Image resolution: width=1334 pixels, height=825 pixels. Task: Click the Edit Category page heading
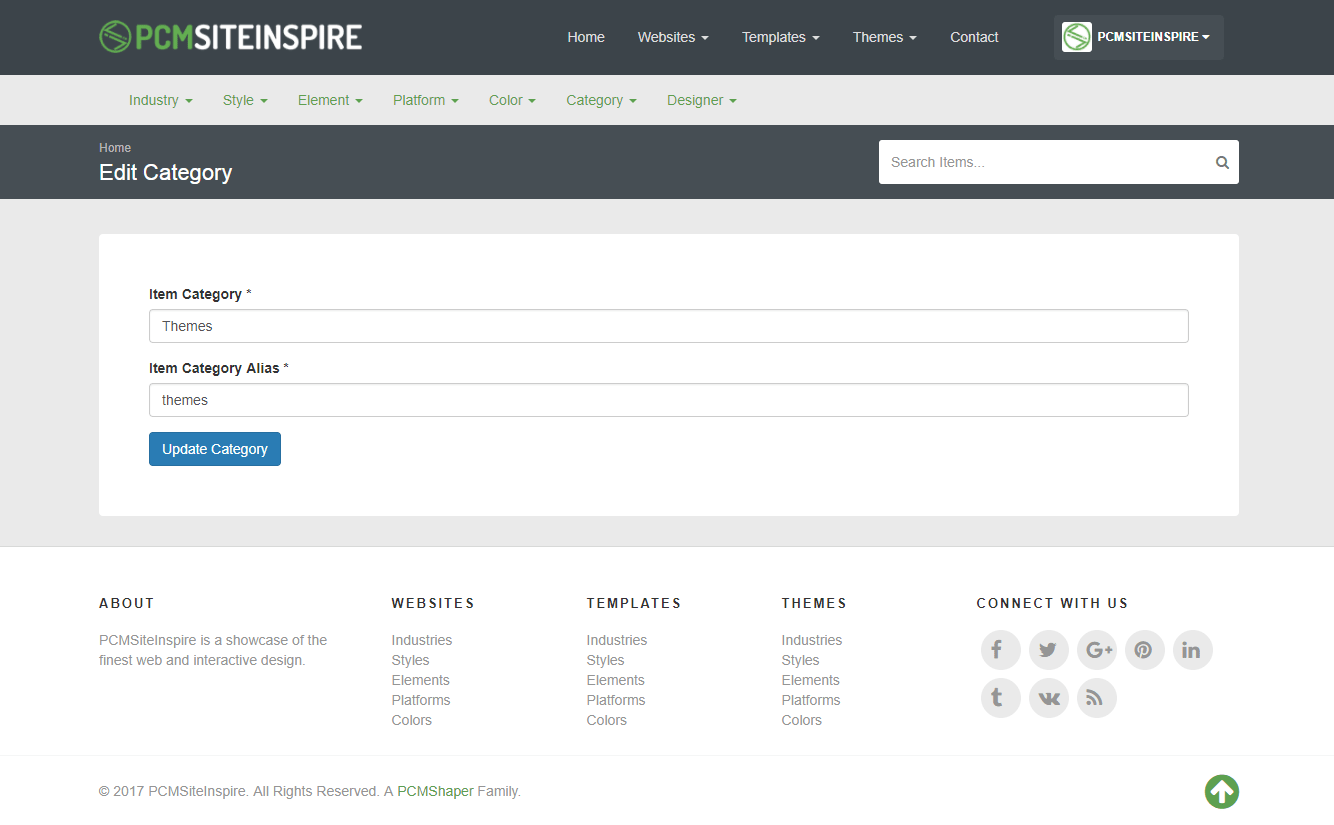(166, 172)
